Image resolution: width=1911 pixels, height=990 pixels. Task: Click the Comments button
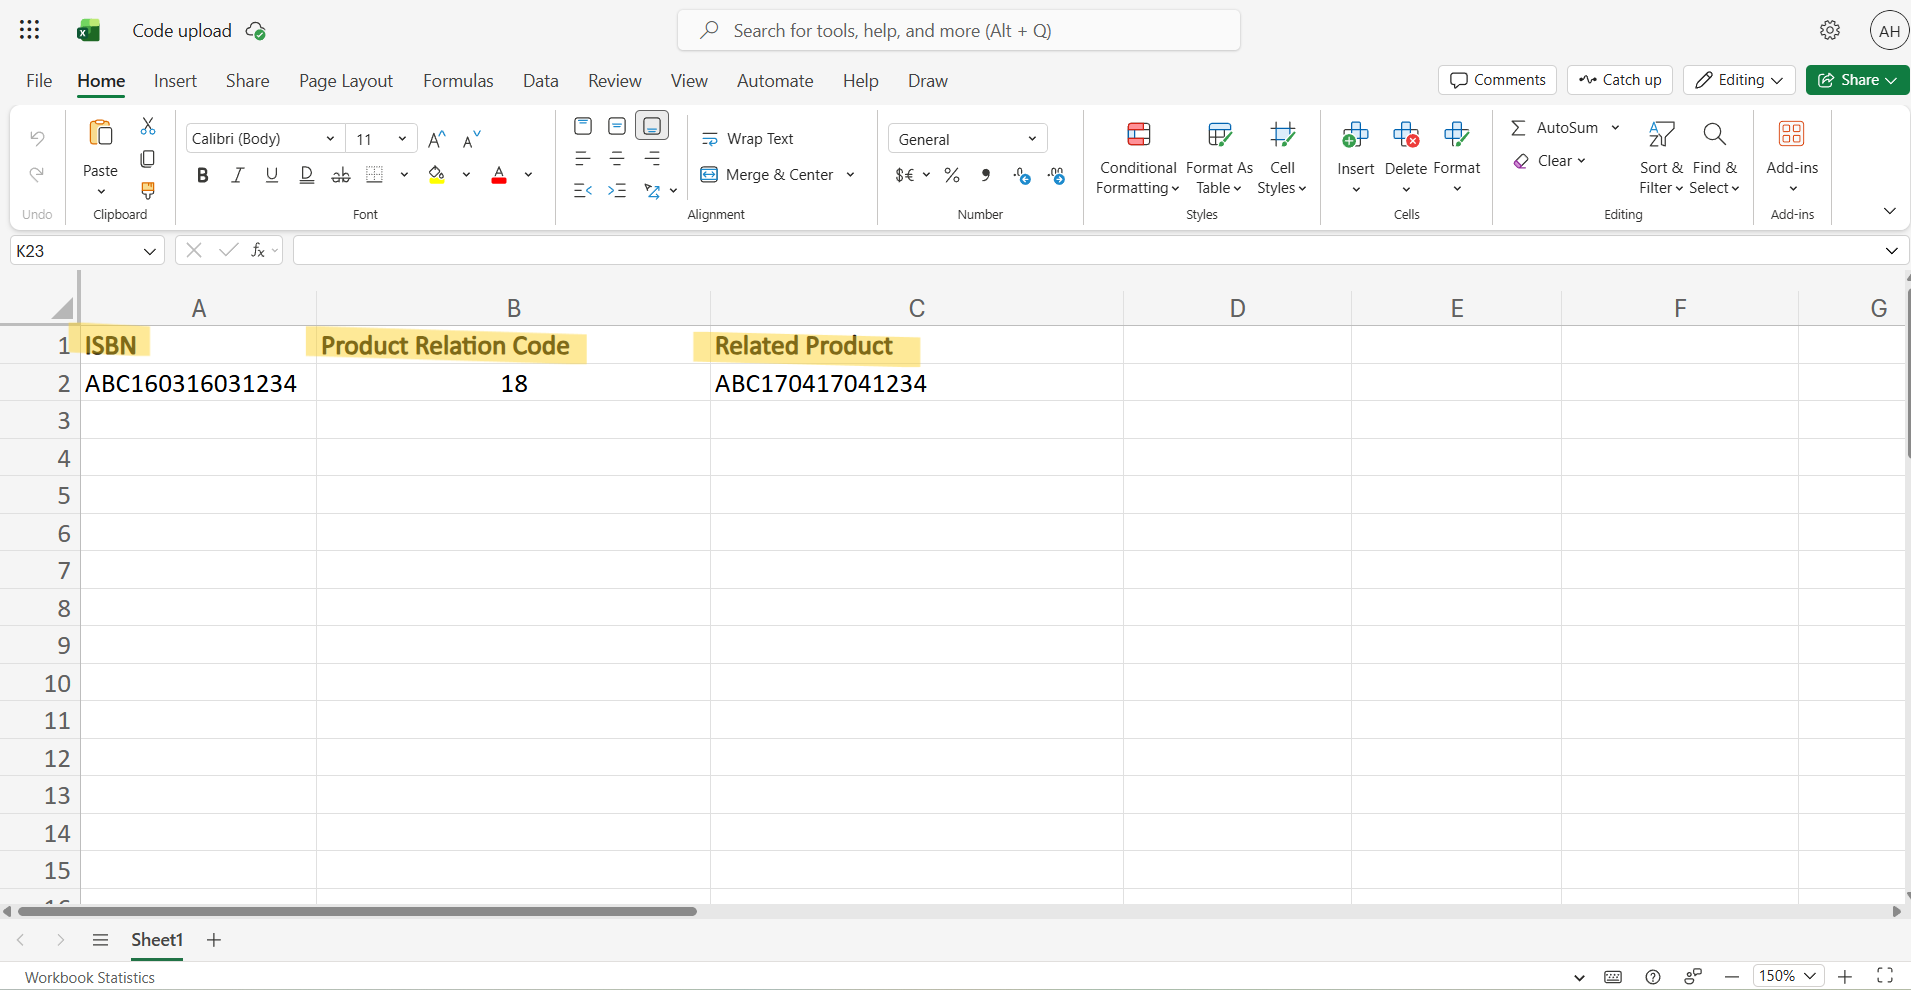(1497, 80)
